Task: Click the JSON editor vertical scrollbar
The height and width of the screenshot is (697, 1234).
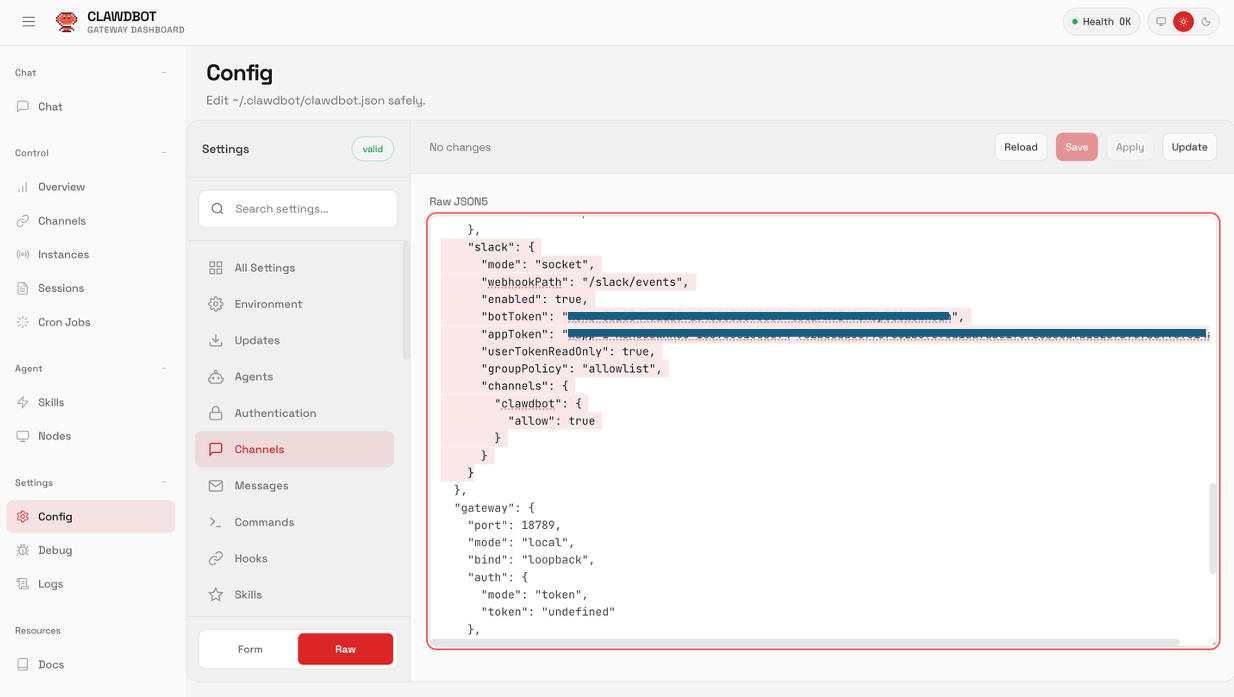Action: [x=1213, y=528]
